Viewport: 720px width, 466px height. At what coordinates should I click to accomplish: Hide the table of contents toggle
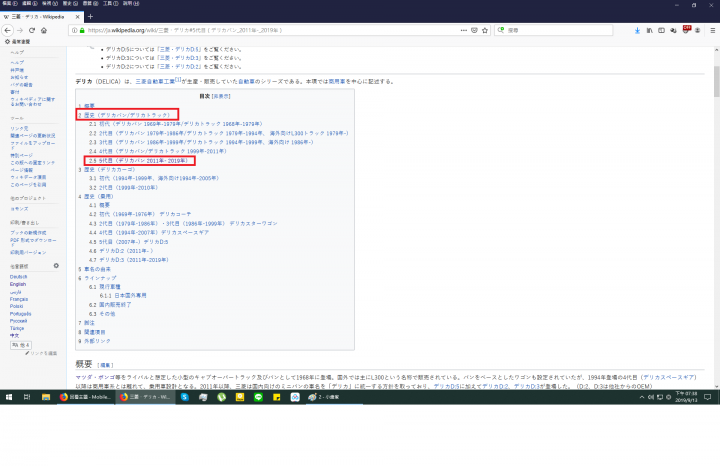221,96
